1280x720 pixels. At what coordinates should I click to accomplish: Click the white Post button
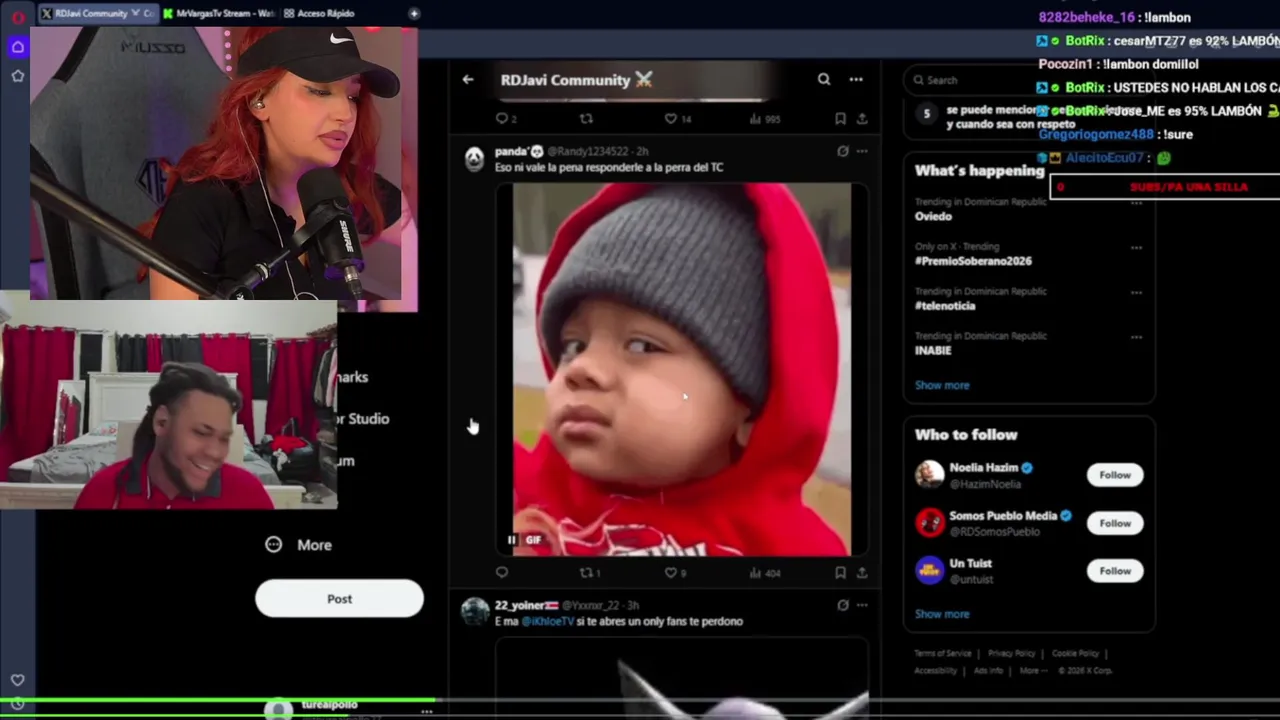(x=339, y=599)
